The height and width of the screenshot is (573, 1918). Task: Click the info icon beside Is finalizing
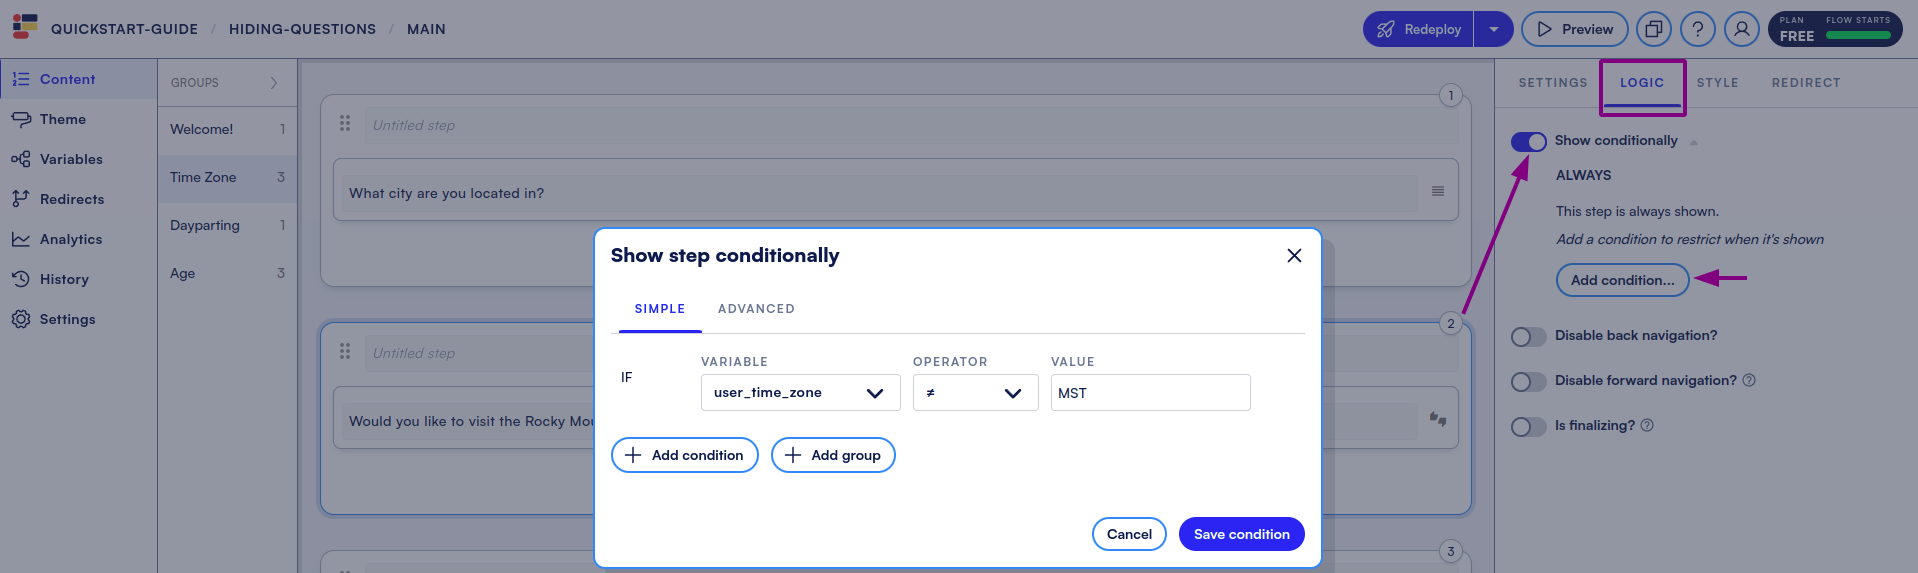point(1647,425)
